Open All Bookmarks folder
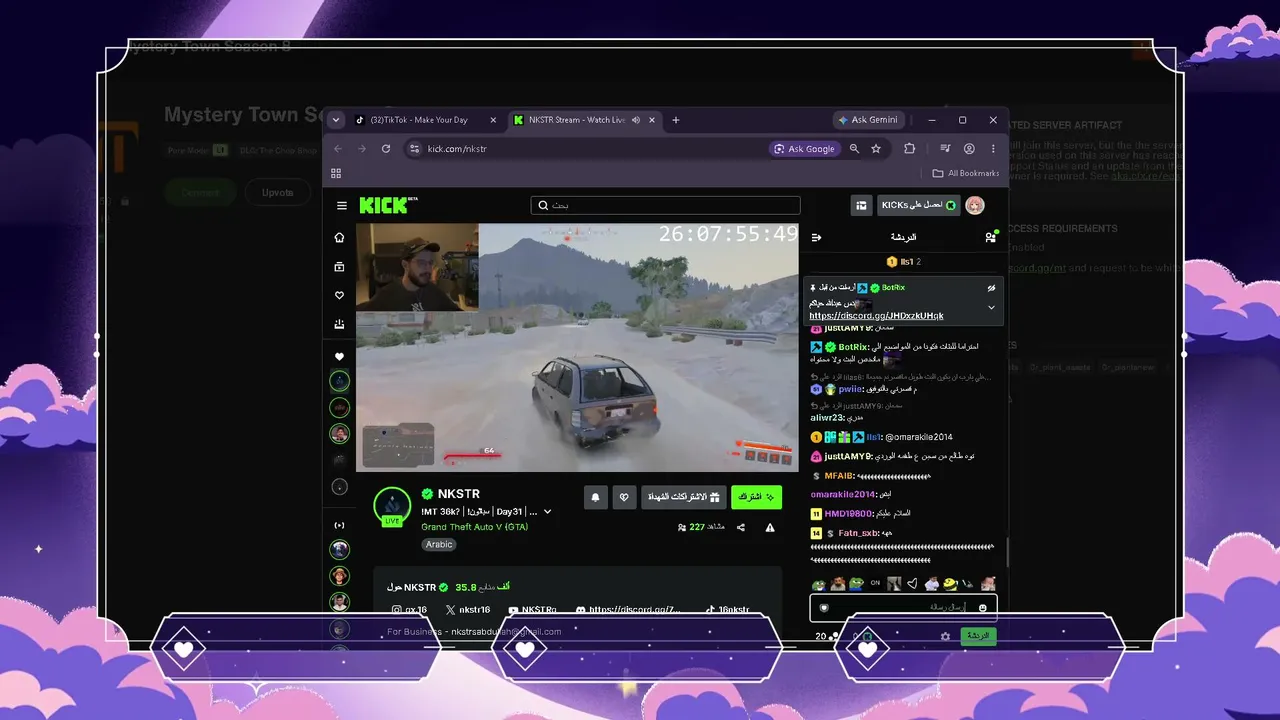Screen dimensions: 1280x720 point(966,173)
